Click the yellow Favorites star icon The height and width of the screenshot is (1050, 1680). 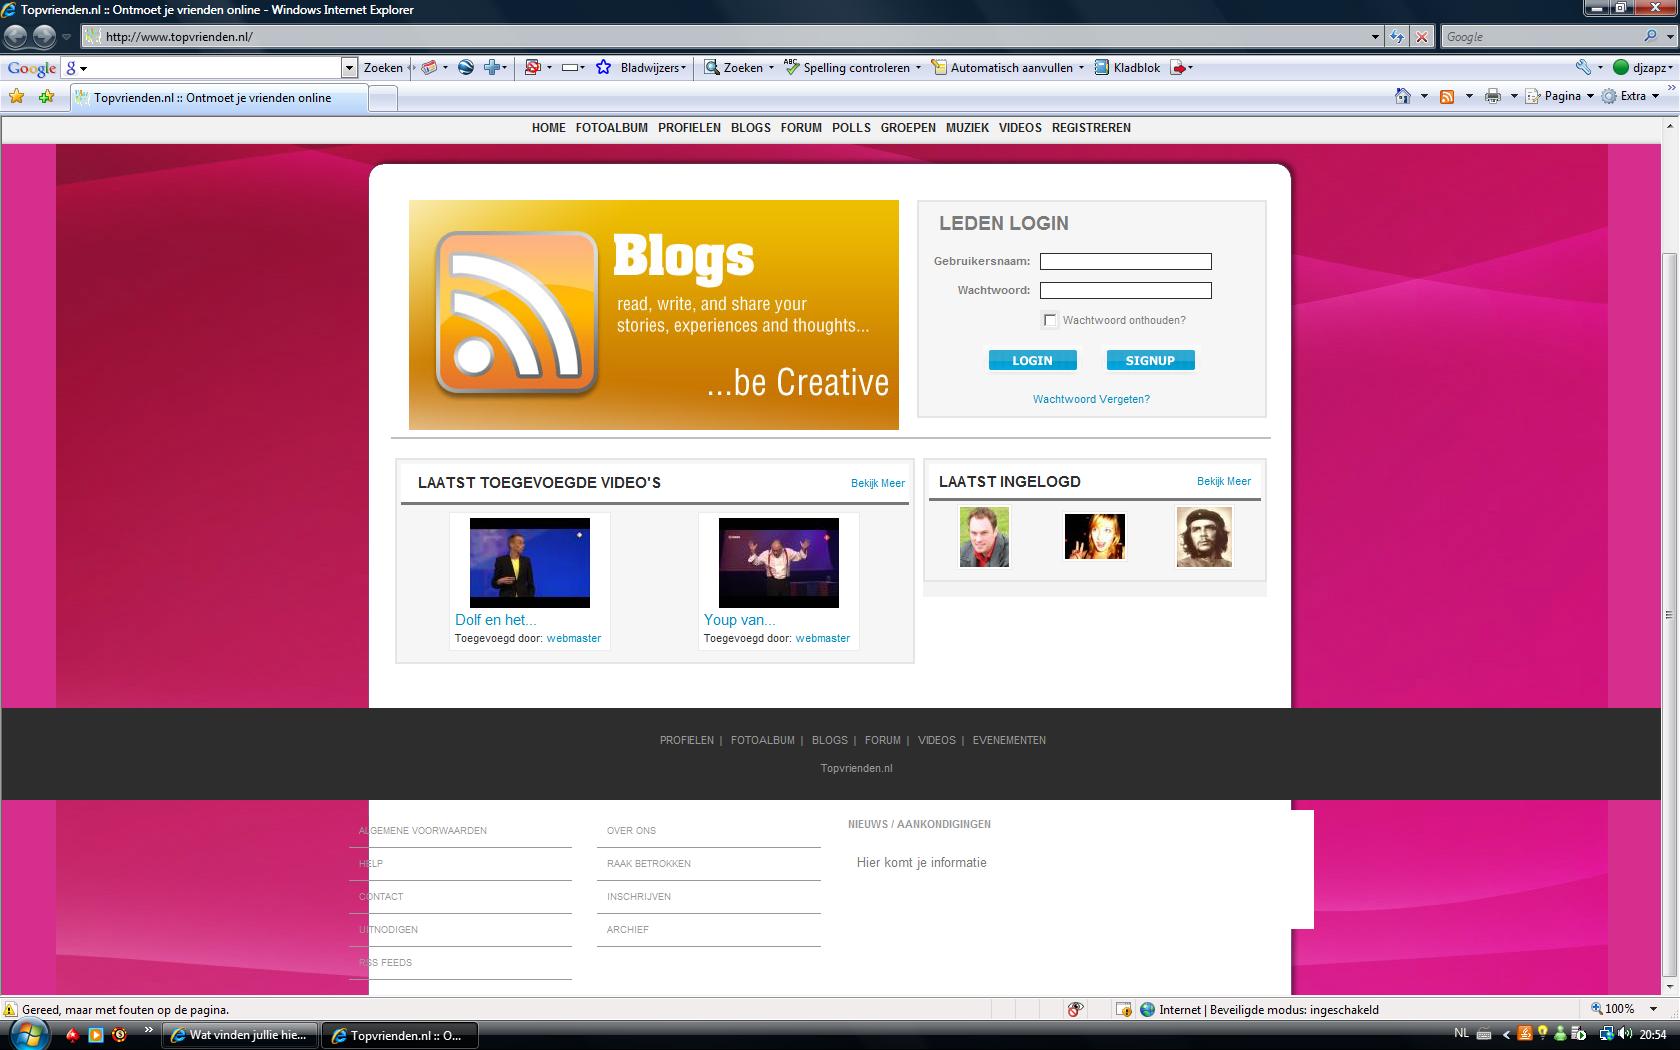[x=16, y=96]
